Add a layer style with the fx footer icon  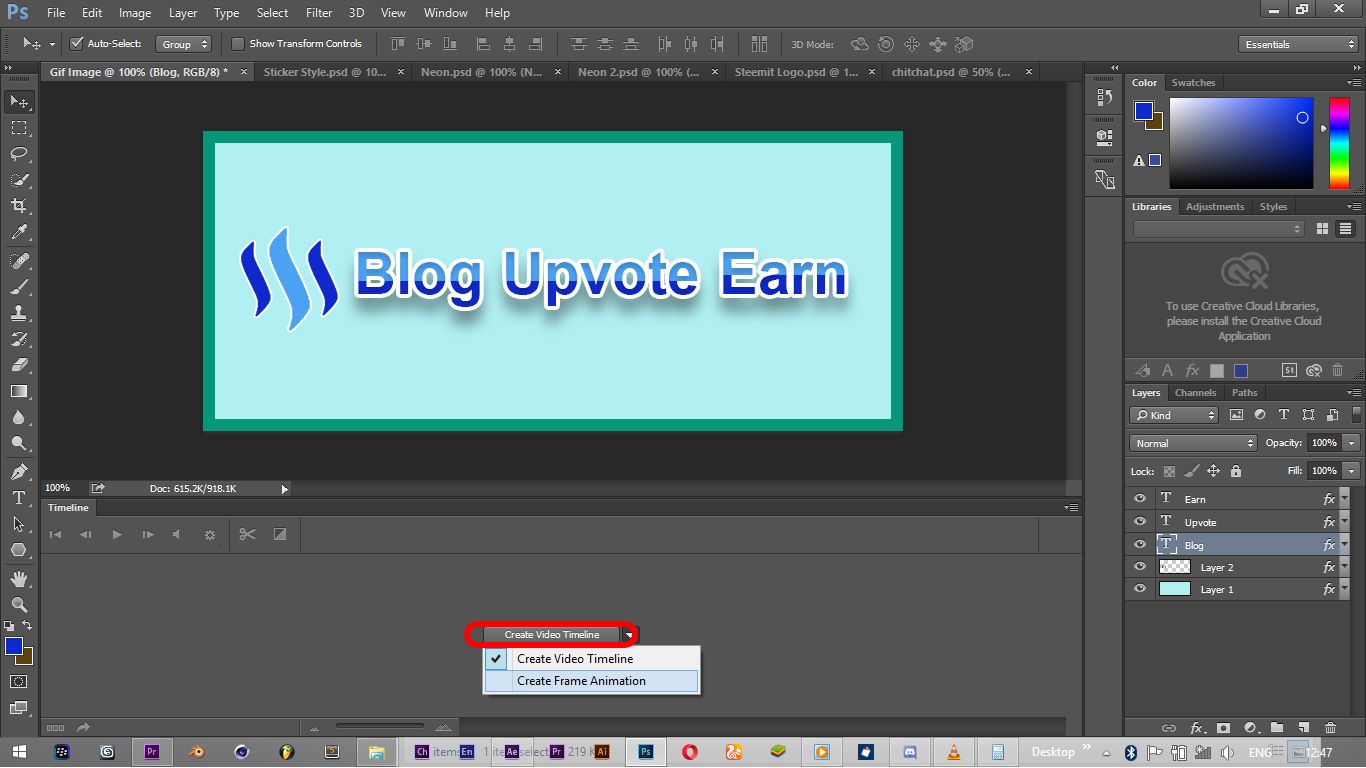tap(1196, 728)
